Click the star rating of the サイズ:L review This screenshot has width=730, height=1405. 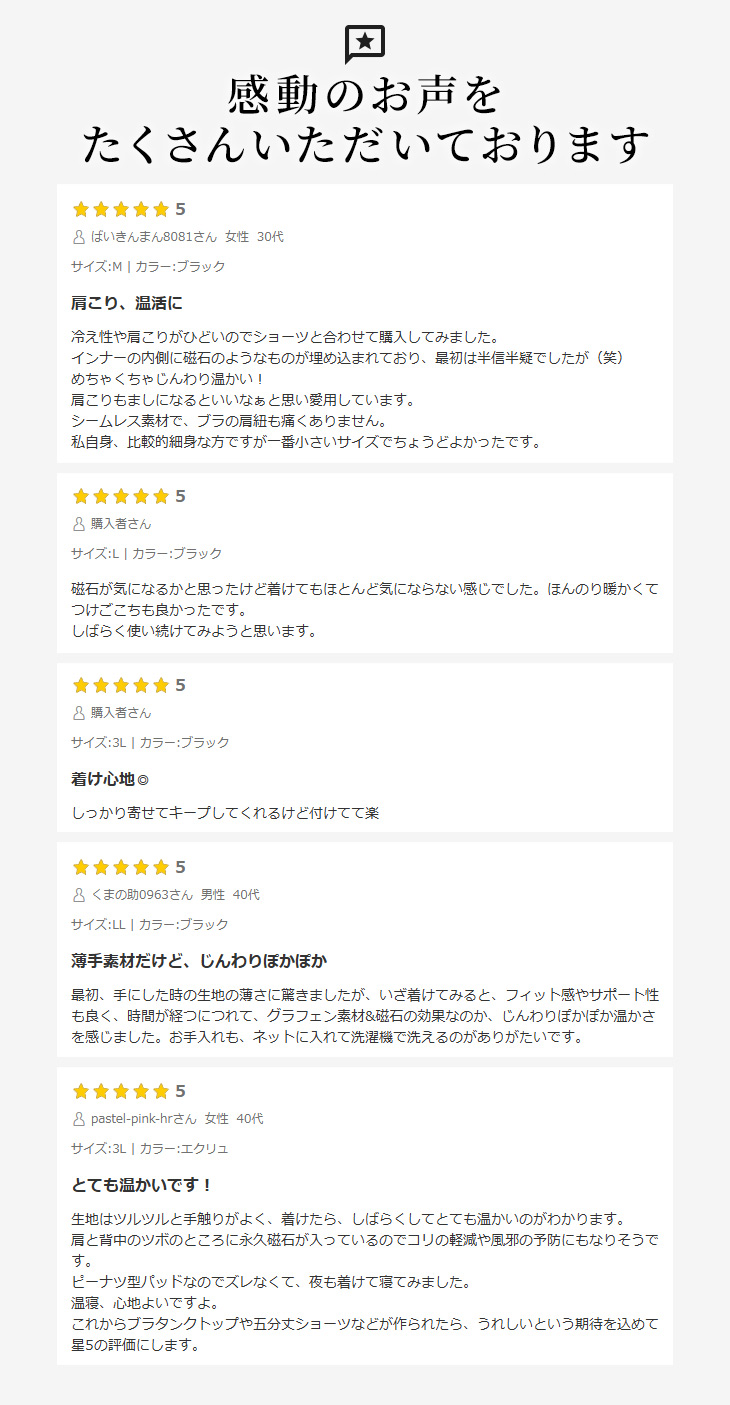121,496
